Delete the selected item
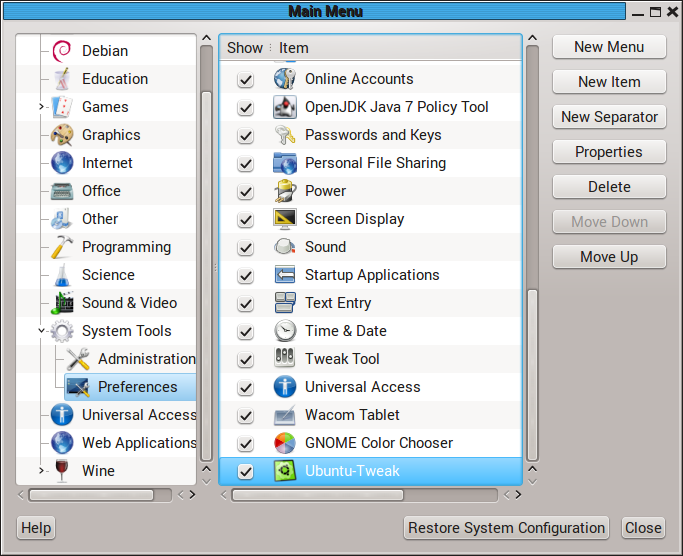Screen dimensions: 683x556 [609, 187]
